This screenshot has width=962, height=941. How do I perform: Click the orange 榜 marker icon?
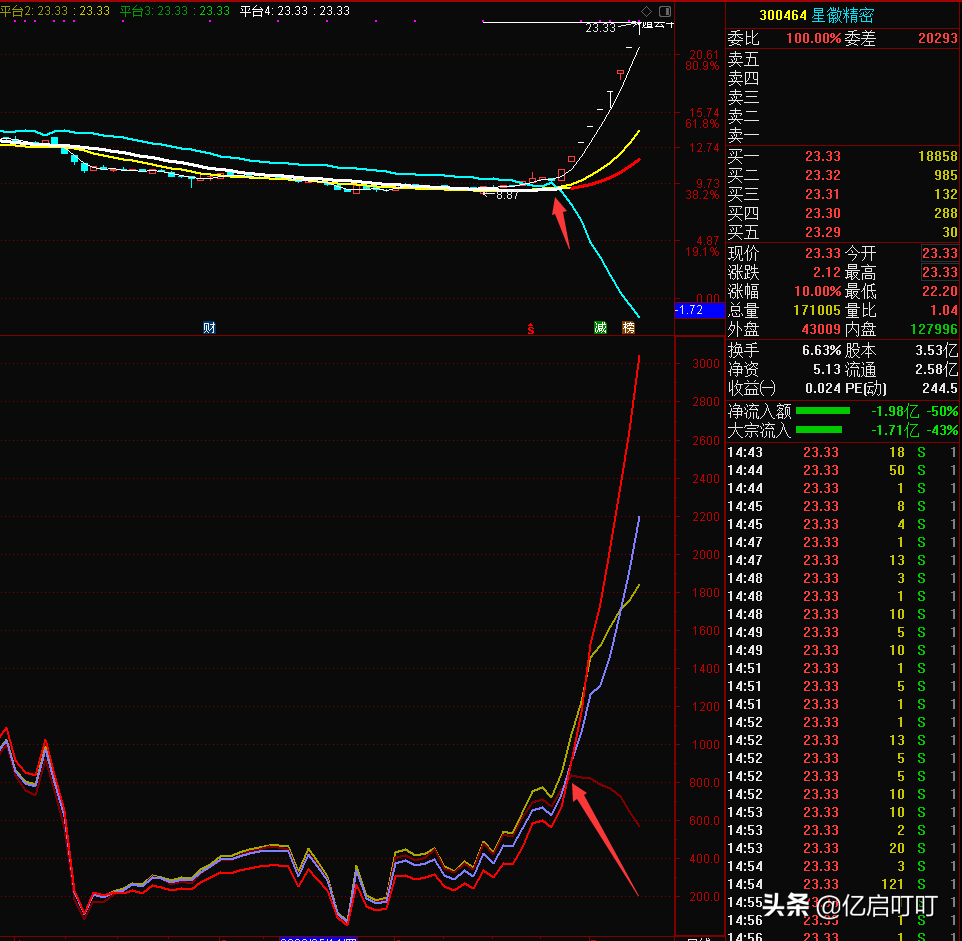coord(628,328)
